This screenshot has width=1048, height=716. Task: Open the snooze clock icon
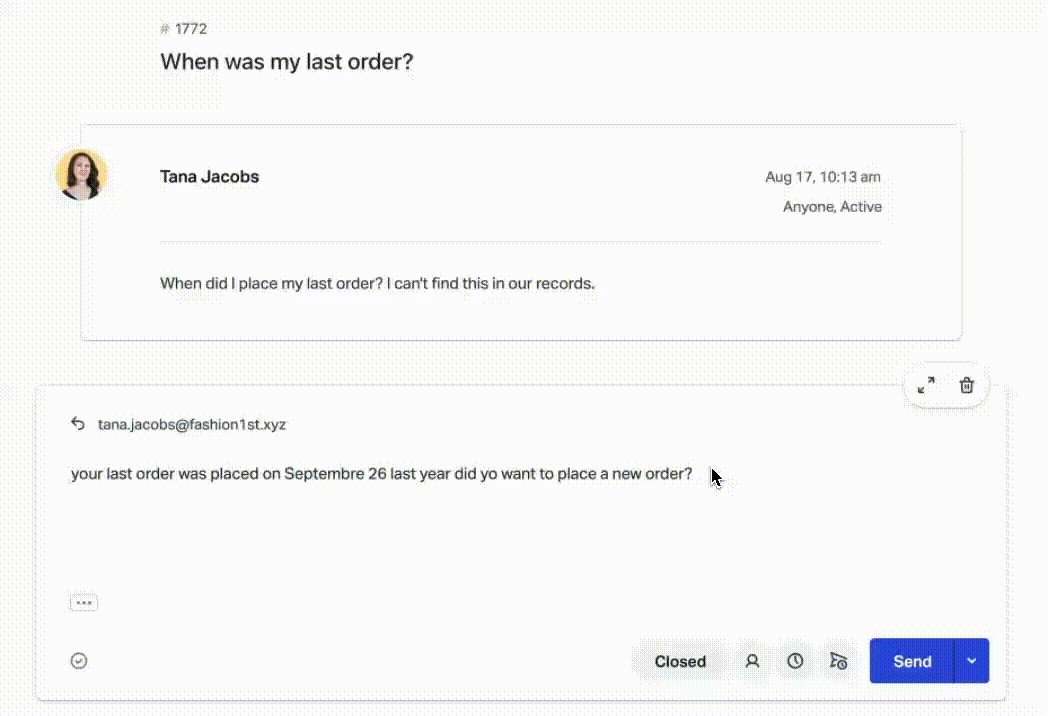(795, 661)
